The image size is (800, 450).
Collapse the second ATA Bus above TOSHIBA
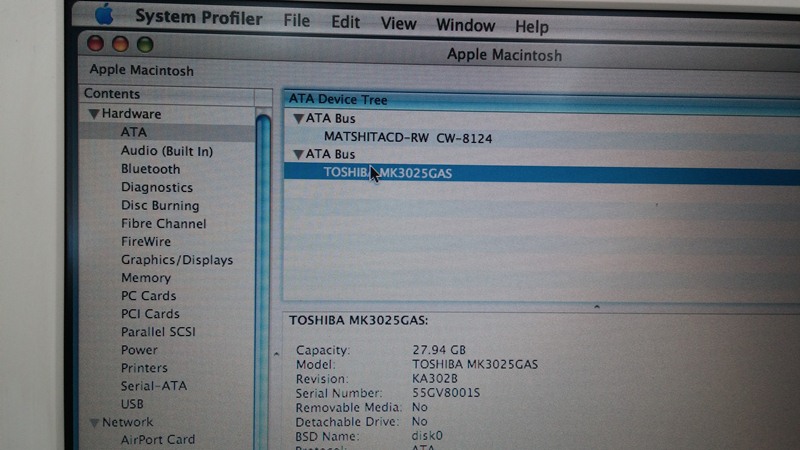tap(298, 154)
